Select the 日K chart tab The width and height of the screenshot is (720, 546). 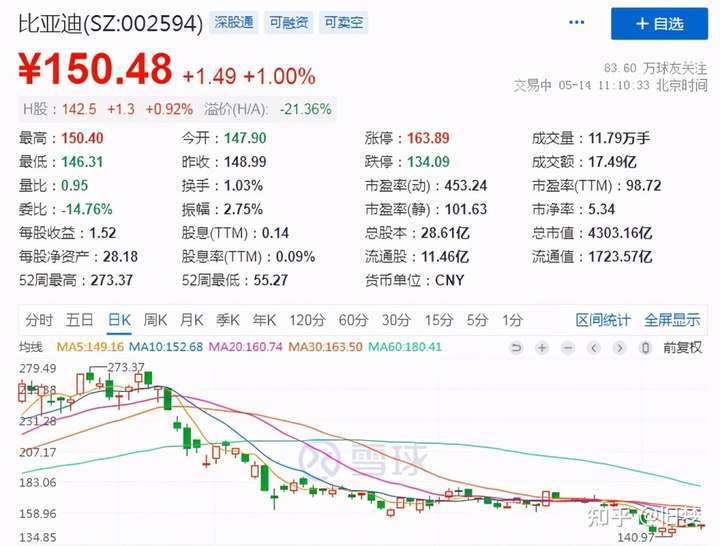[x=119, y=320]
